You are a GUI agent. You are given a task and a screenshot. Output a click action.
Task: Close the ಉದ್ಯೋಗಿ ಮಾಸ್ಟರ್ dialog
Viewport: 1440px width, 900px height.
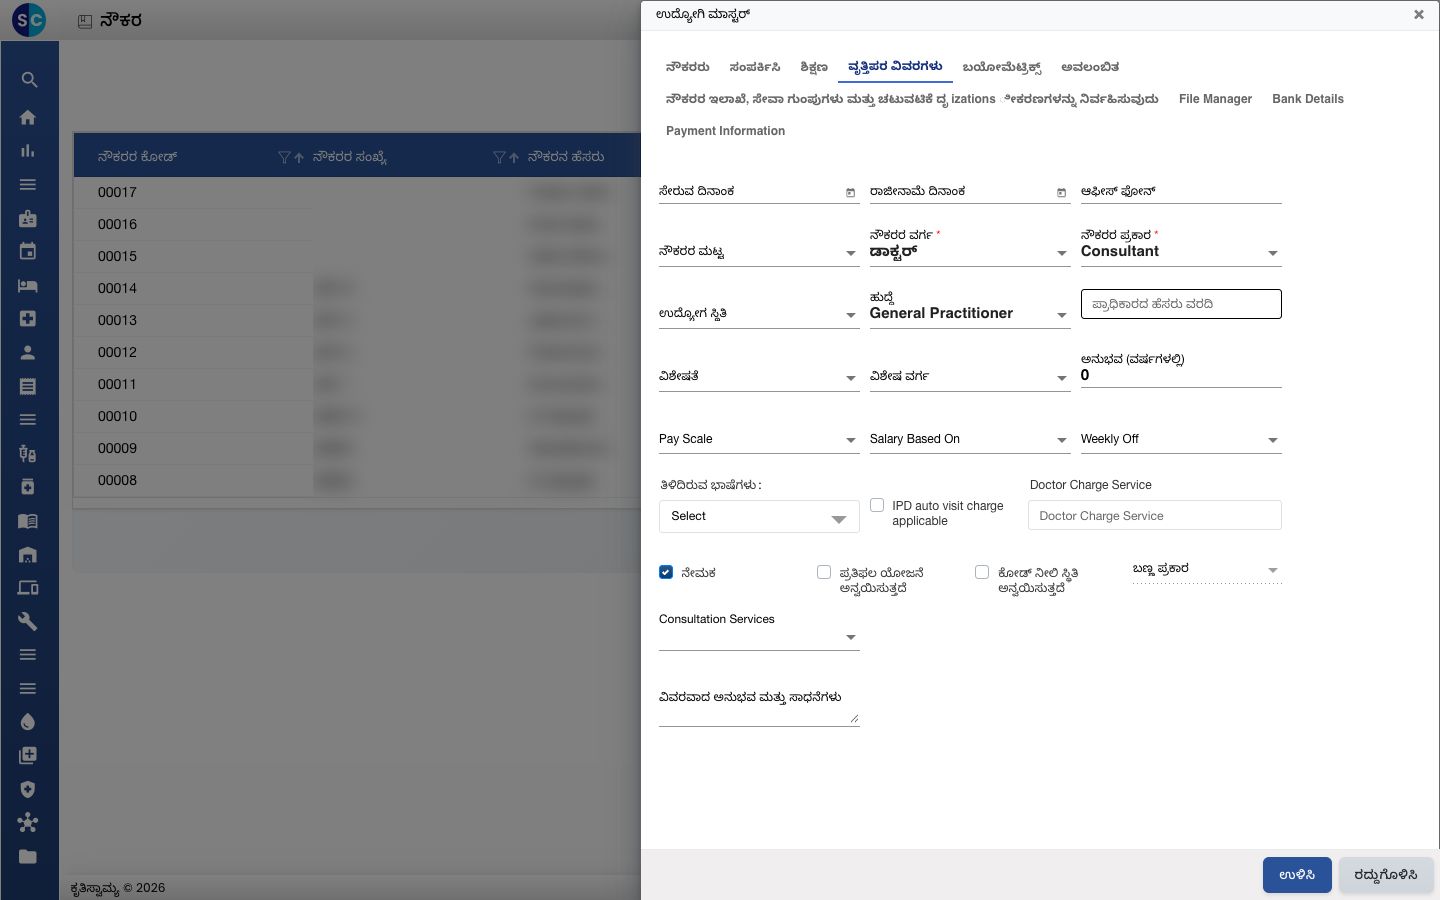(1418, 15)
